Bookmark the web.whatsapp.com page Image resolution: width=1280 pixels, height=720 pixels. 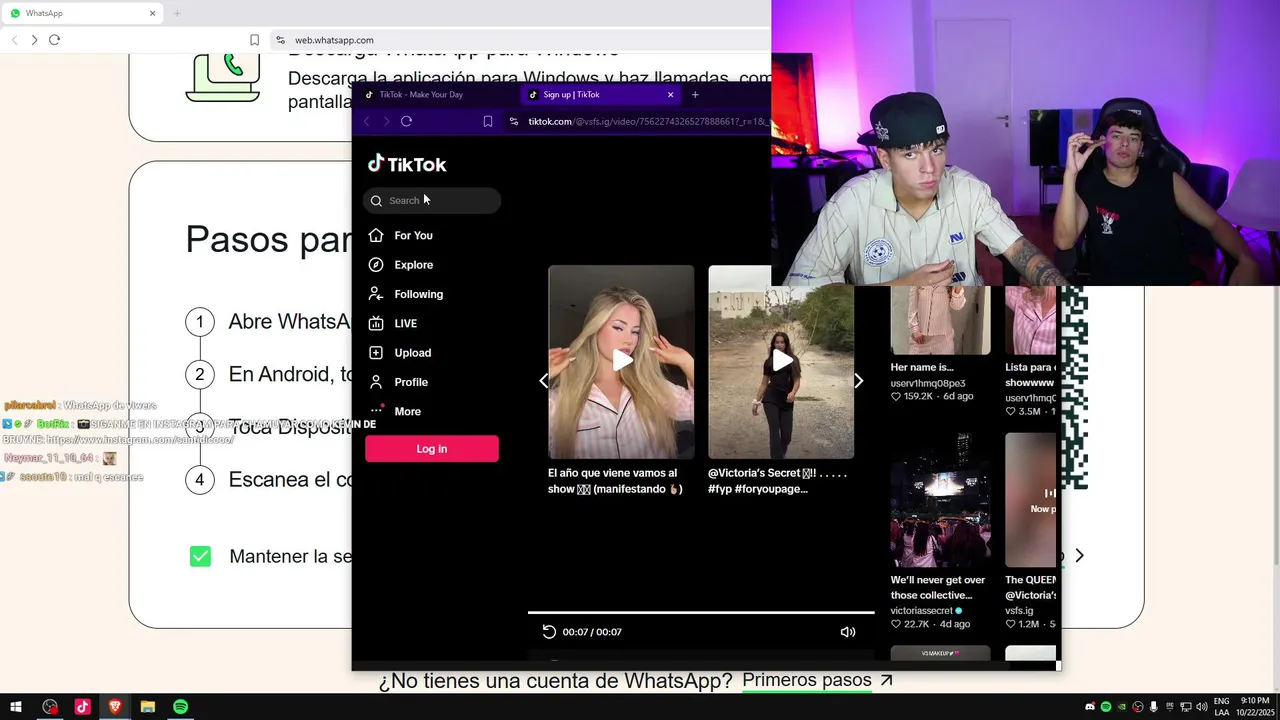click(x=254, y=40)
